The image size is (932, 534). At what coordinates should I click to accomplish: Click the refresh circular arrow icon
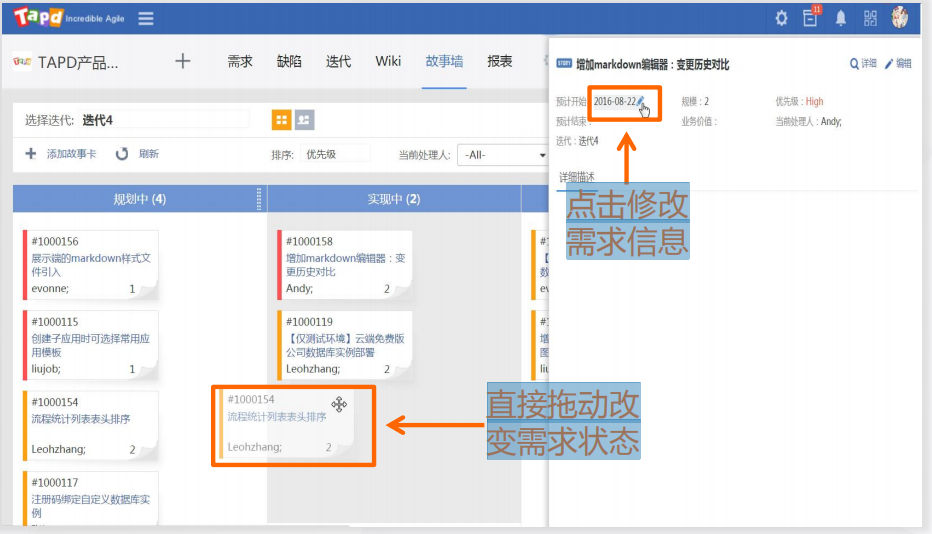[122, 154]
